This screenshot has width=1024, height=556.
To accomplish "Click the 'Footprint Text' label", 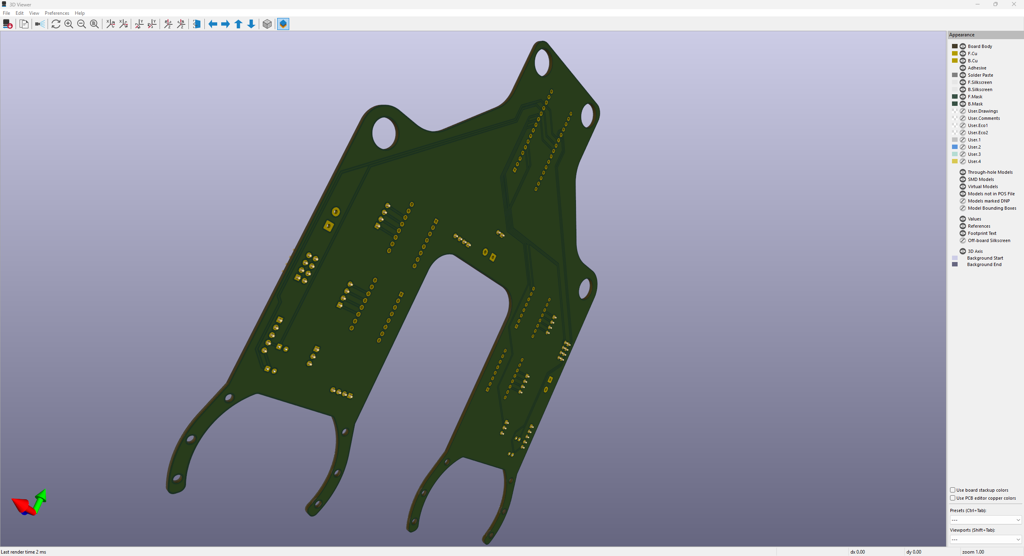I will click(x=982, y=233).
